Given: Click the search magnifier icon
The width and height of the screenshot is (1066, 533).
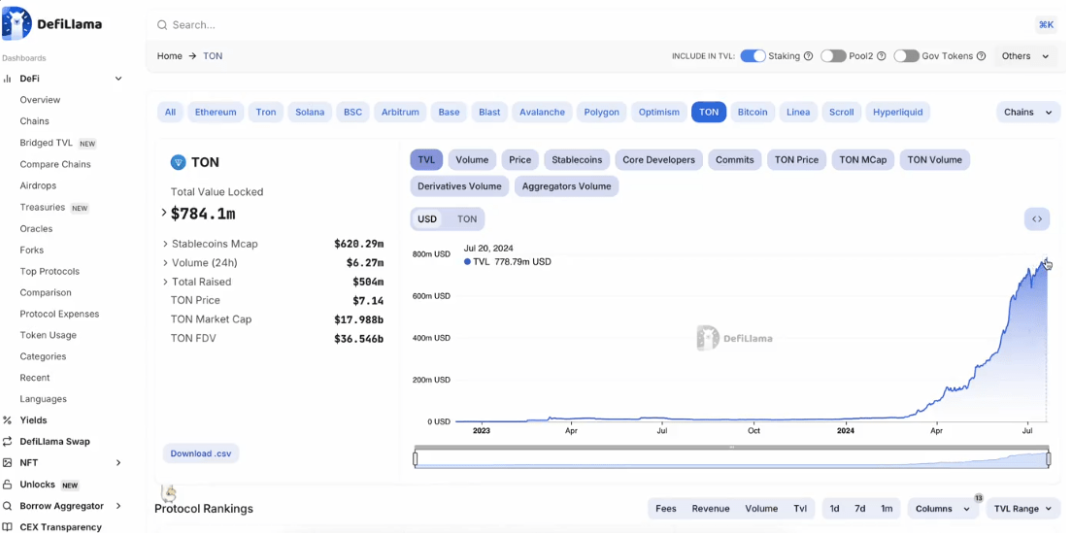Looking at the screenshot, I should coord(162,25).
